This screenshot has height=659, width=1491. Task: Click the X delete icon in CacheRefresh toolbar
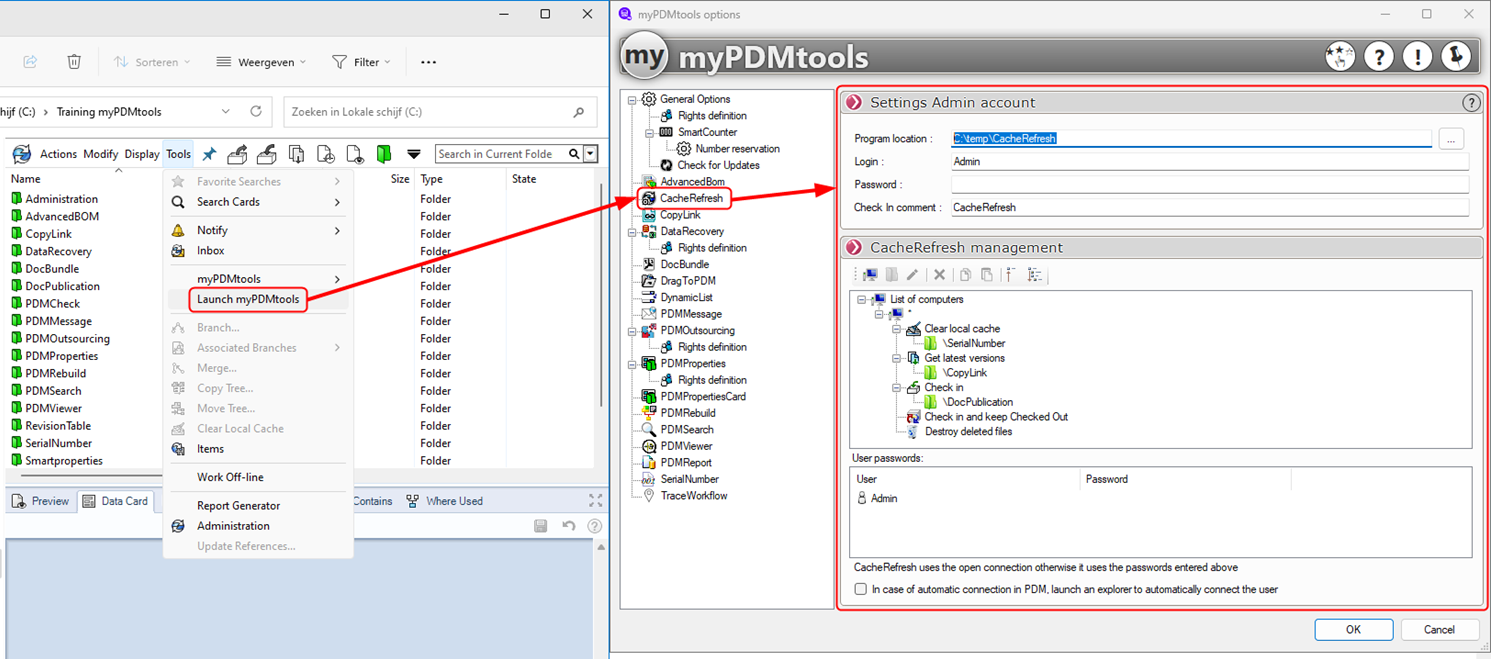[x=939, y=275]
